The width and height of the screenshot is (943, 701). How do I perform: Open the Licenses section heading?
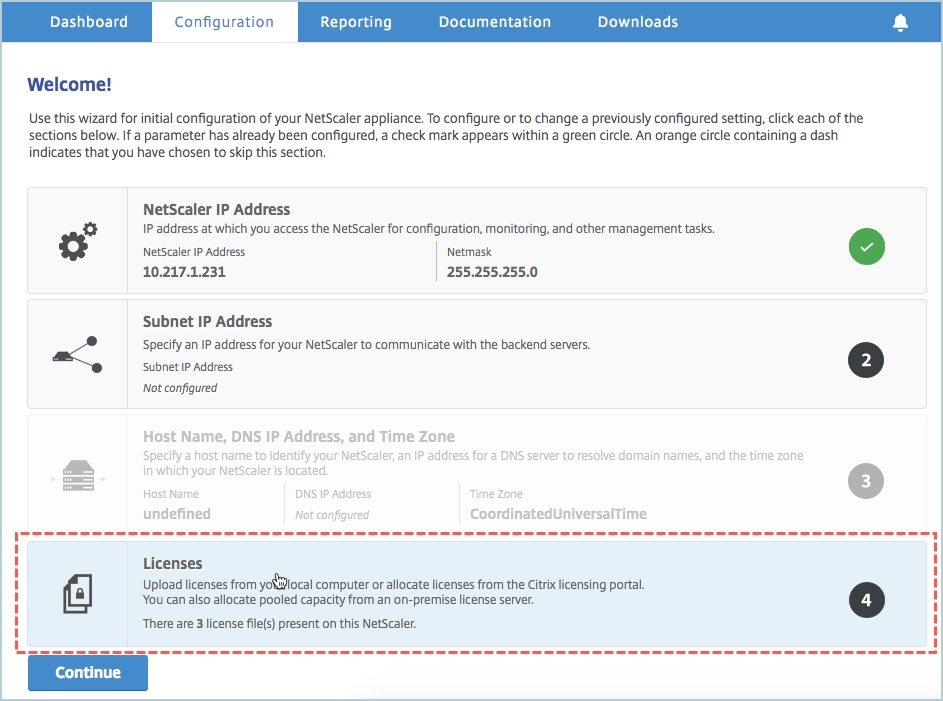tap(173, 563)
